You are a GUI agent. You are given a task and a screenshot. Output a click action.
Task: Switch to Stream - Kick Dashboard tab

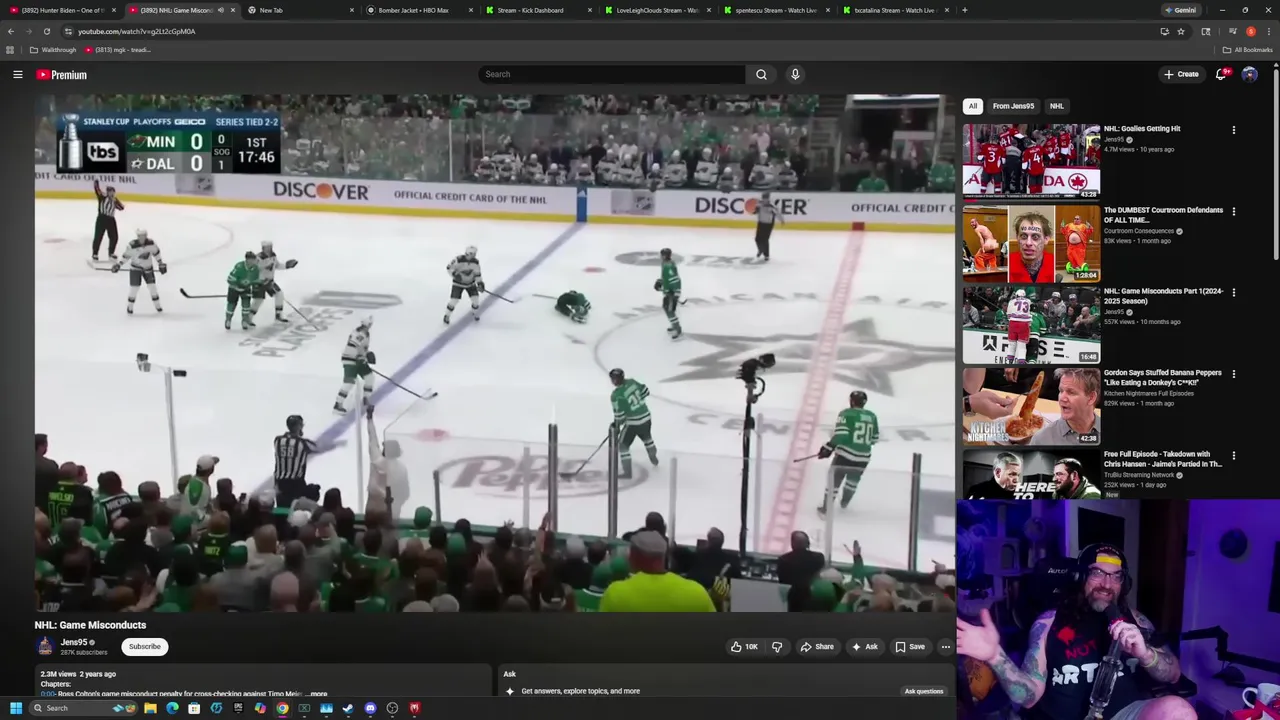tap(538, 10)
